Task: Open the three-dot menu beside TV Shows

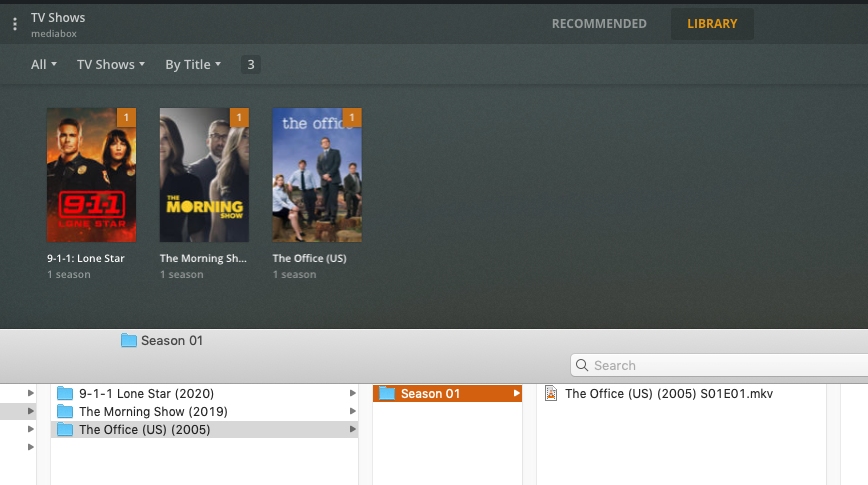Action: pyautogui.click(x=15, y=24)
